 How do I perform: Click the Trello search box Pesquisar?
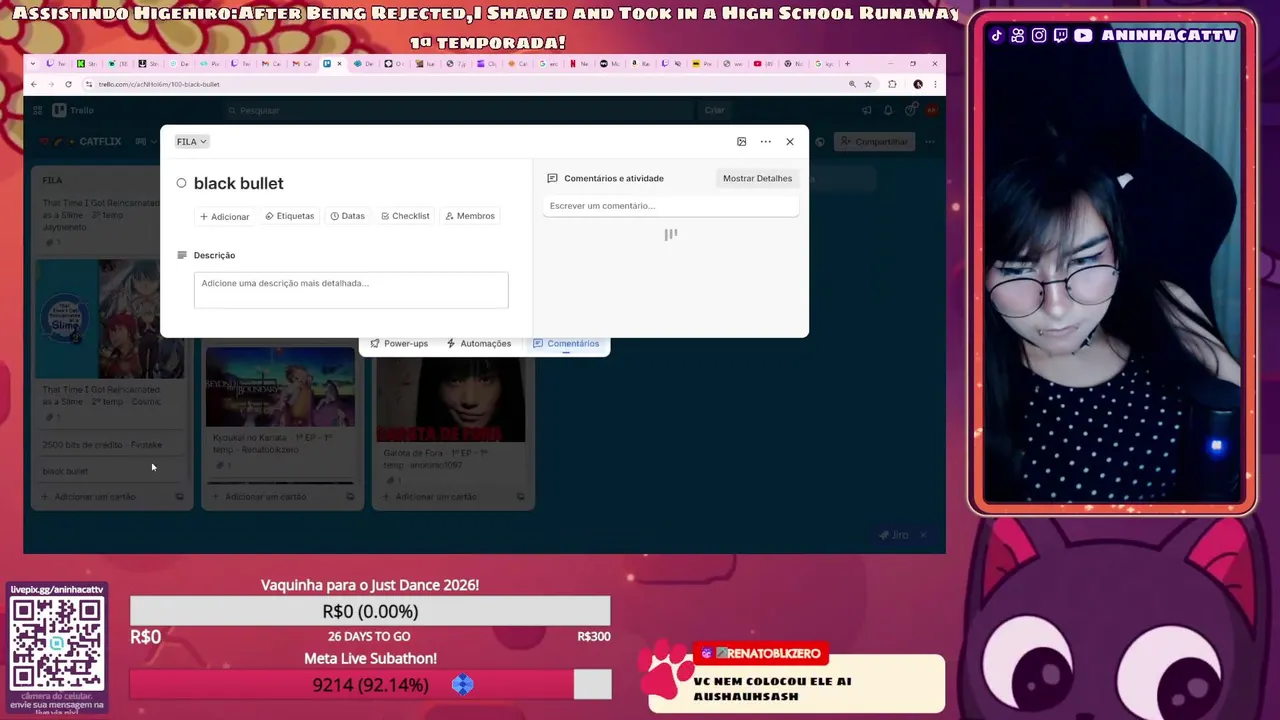point(460,110)
